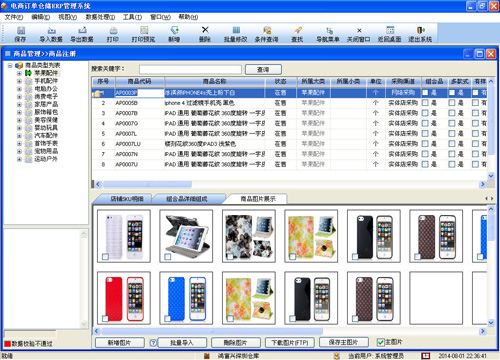Click the folder icon beside 手机配件

pos(29,81)
